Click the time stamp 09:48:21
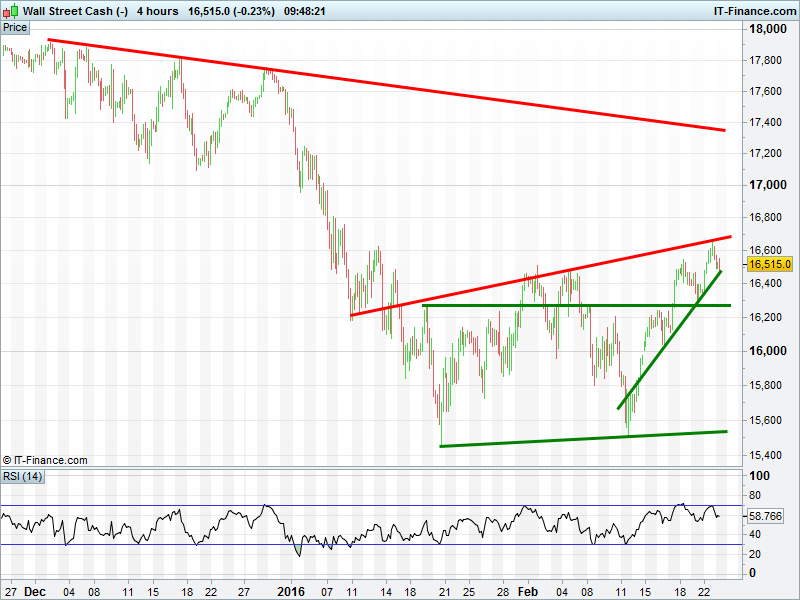Viewport: 800px width, 600px height. (305, 11)
